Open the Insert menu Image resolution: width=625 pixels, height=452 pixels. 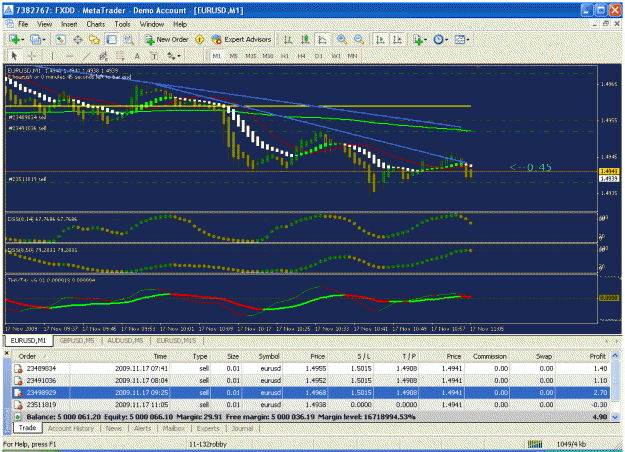pos(69,24)
